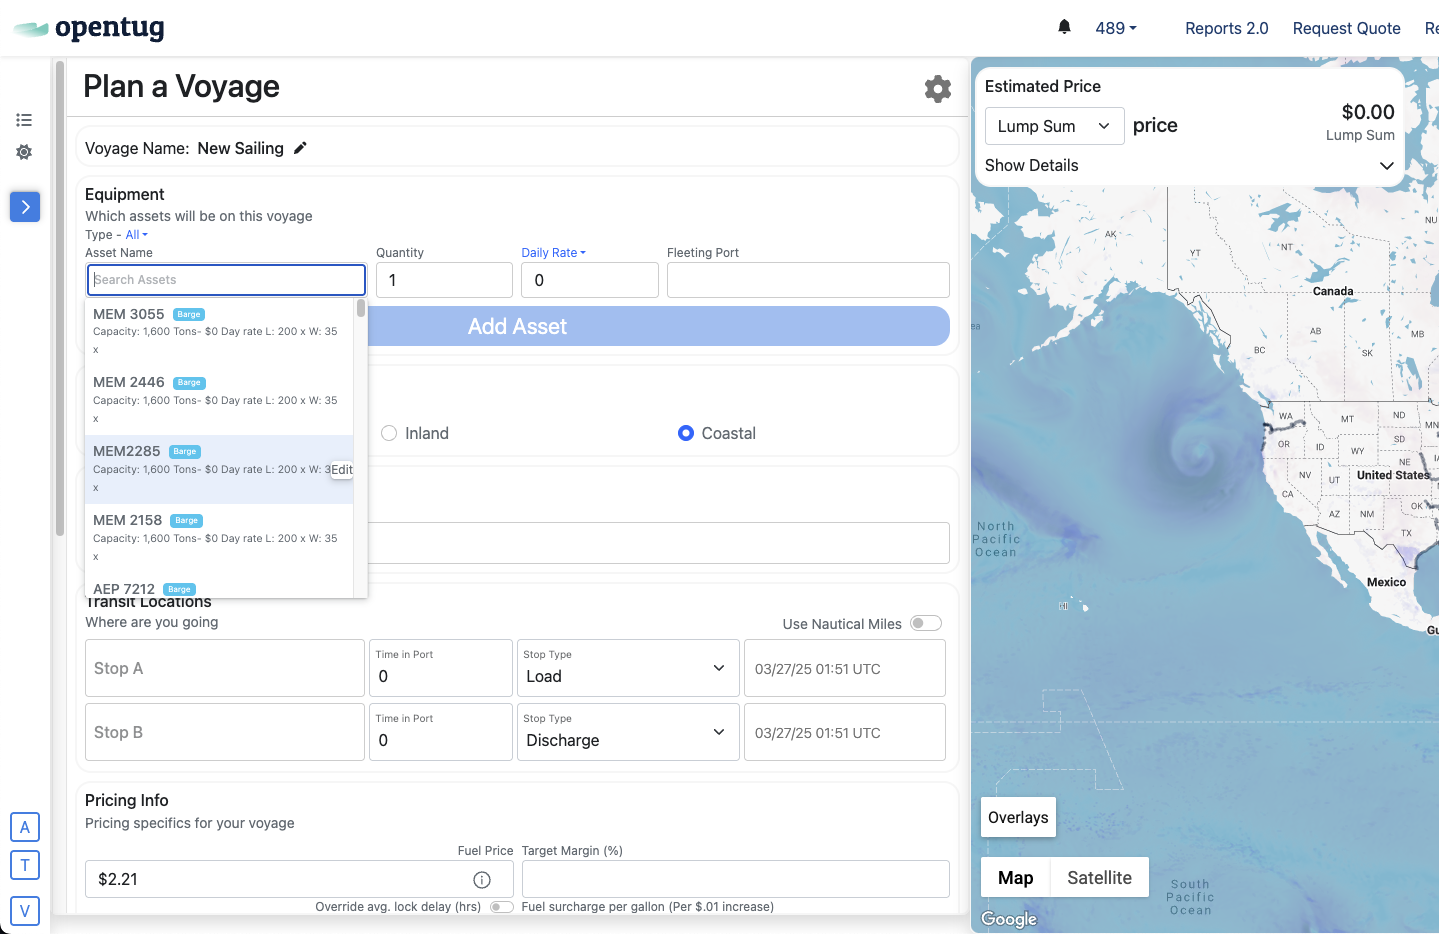Open voyage settings gear icon
Screen dimensions: 1439x934
pyautogui.click(x=937, y=89)
